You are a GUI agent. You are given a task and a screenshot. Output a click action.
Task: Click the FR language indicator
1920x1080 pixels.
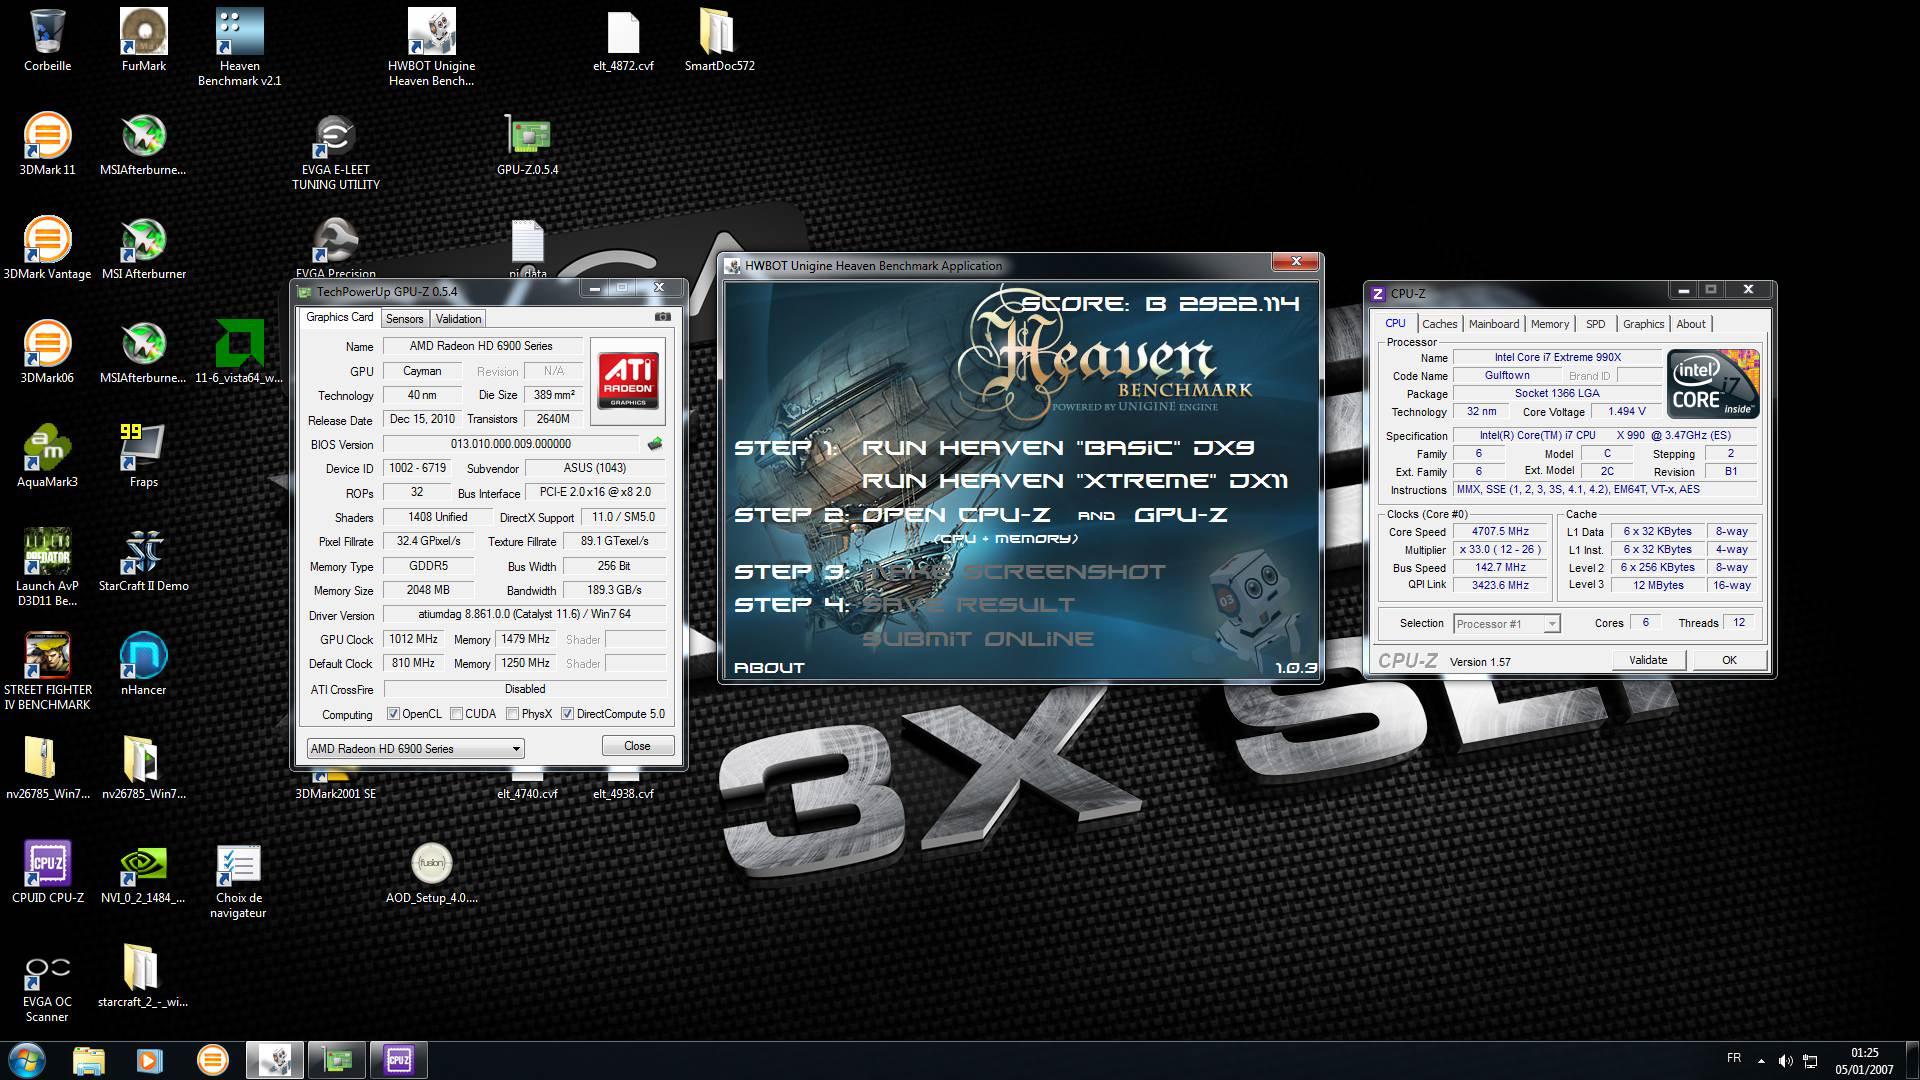[1734, 1058]
